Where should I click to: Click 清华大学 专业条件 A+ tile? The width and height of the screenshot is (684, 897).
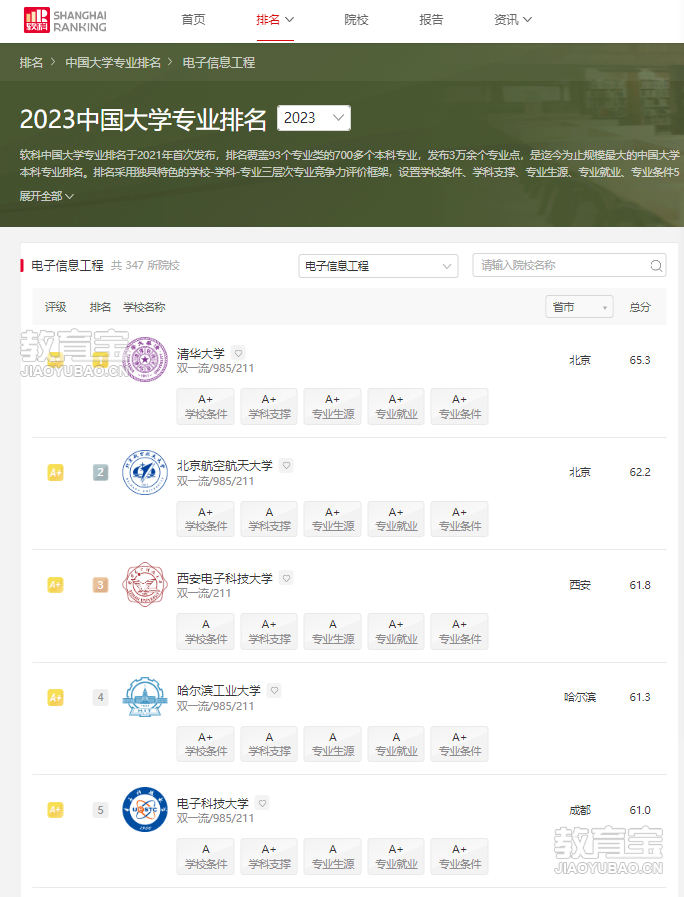pyautogui.click(x=460, y=406)
